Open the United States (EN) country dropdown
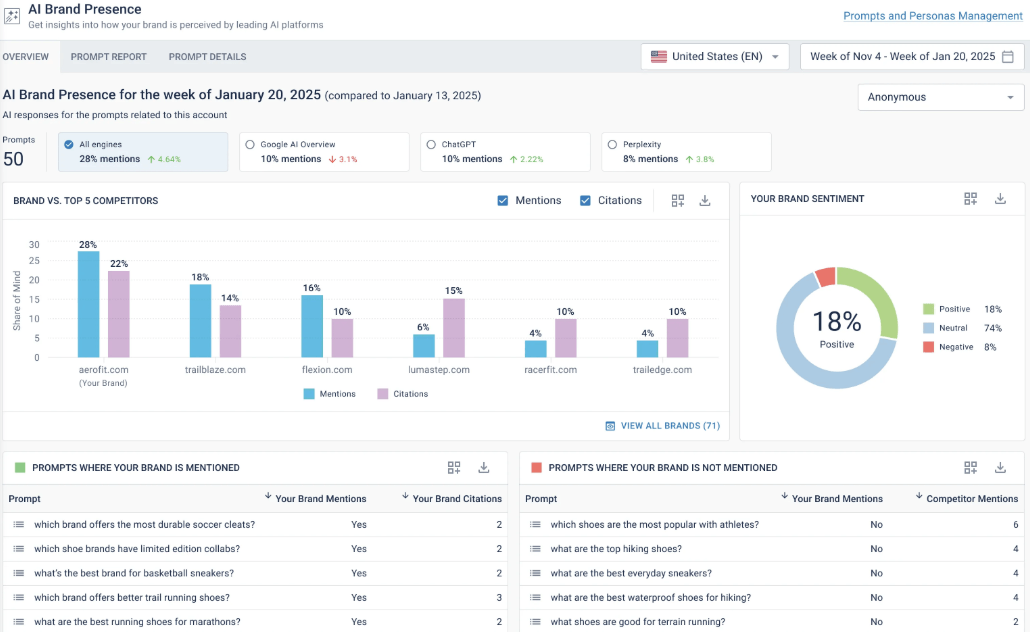 715,56
